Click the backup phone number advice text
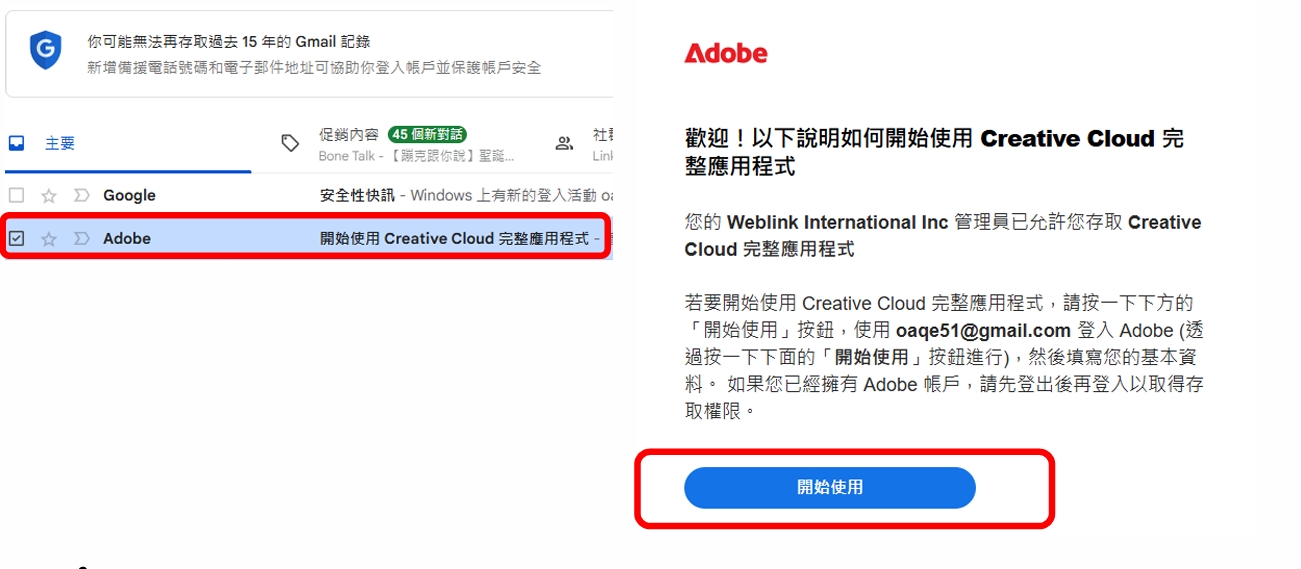Screen dimensions: 1301x569 314,67
